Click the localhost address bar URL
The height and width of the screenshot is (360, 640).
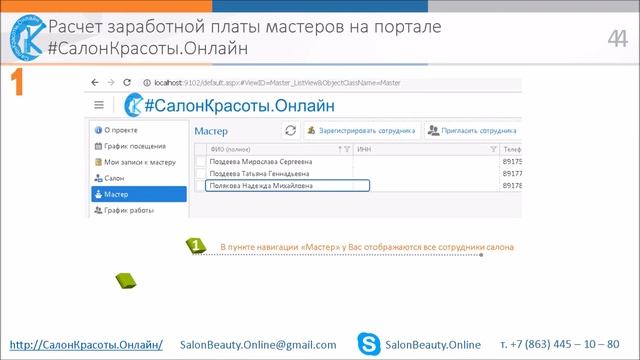(x=278, y=83)
